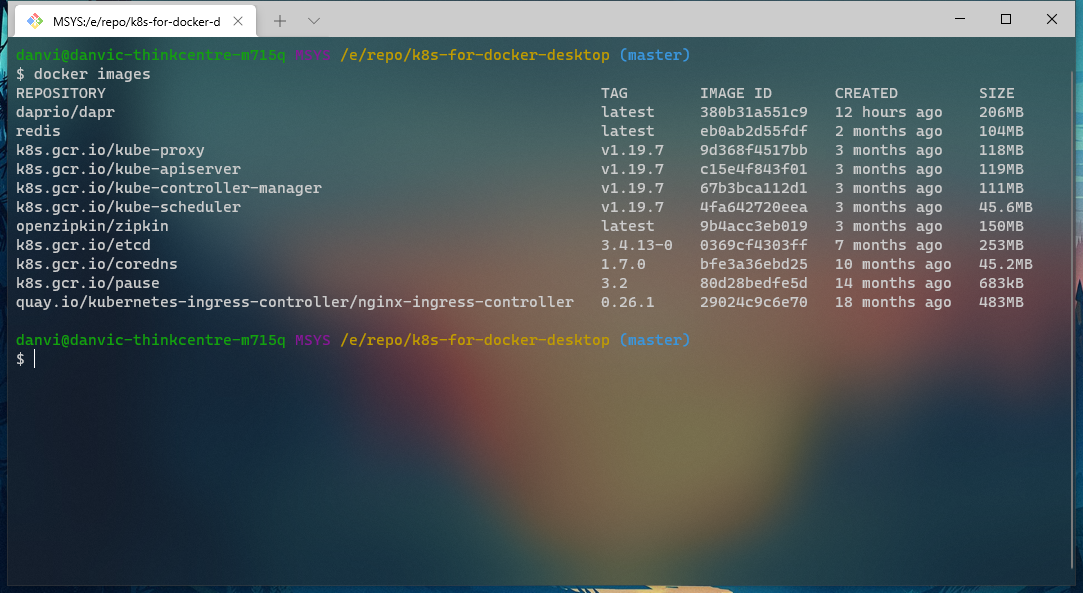Click k8s.gcr.io/pause repository text
1083x593 pixels.
pyautogui.click(x=88, y=283)
